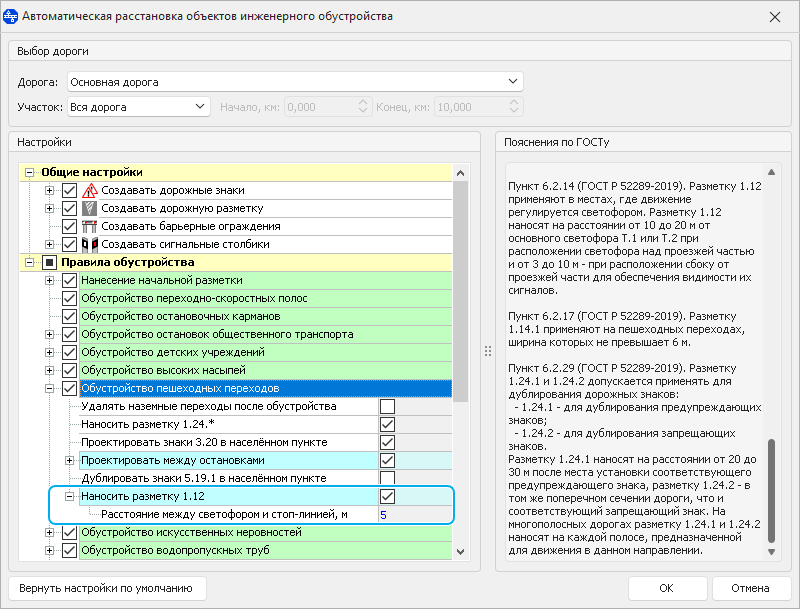
Task: Click the signal posts icon
Action: (x=89, y=244)
